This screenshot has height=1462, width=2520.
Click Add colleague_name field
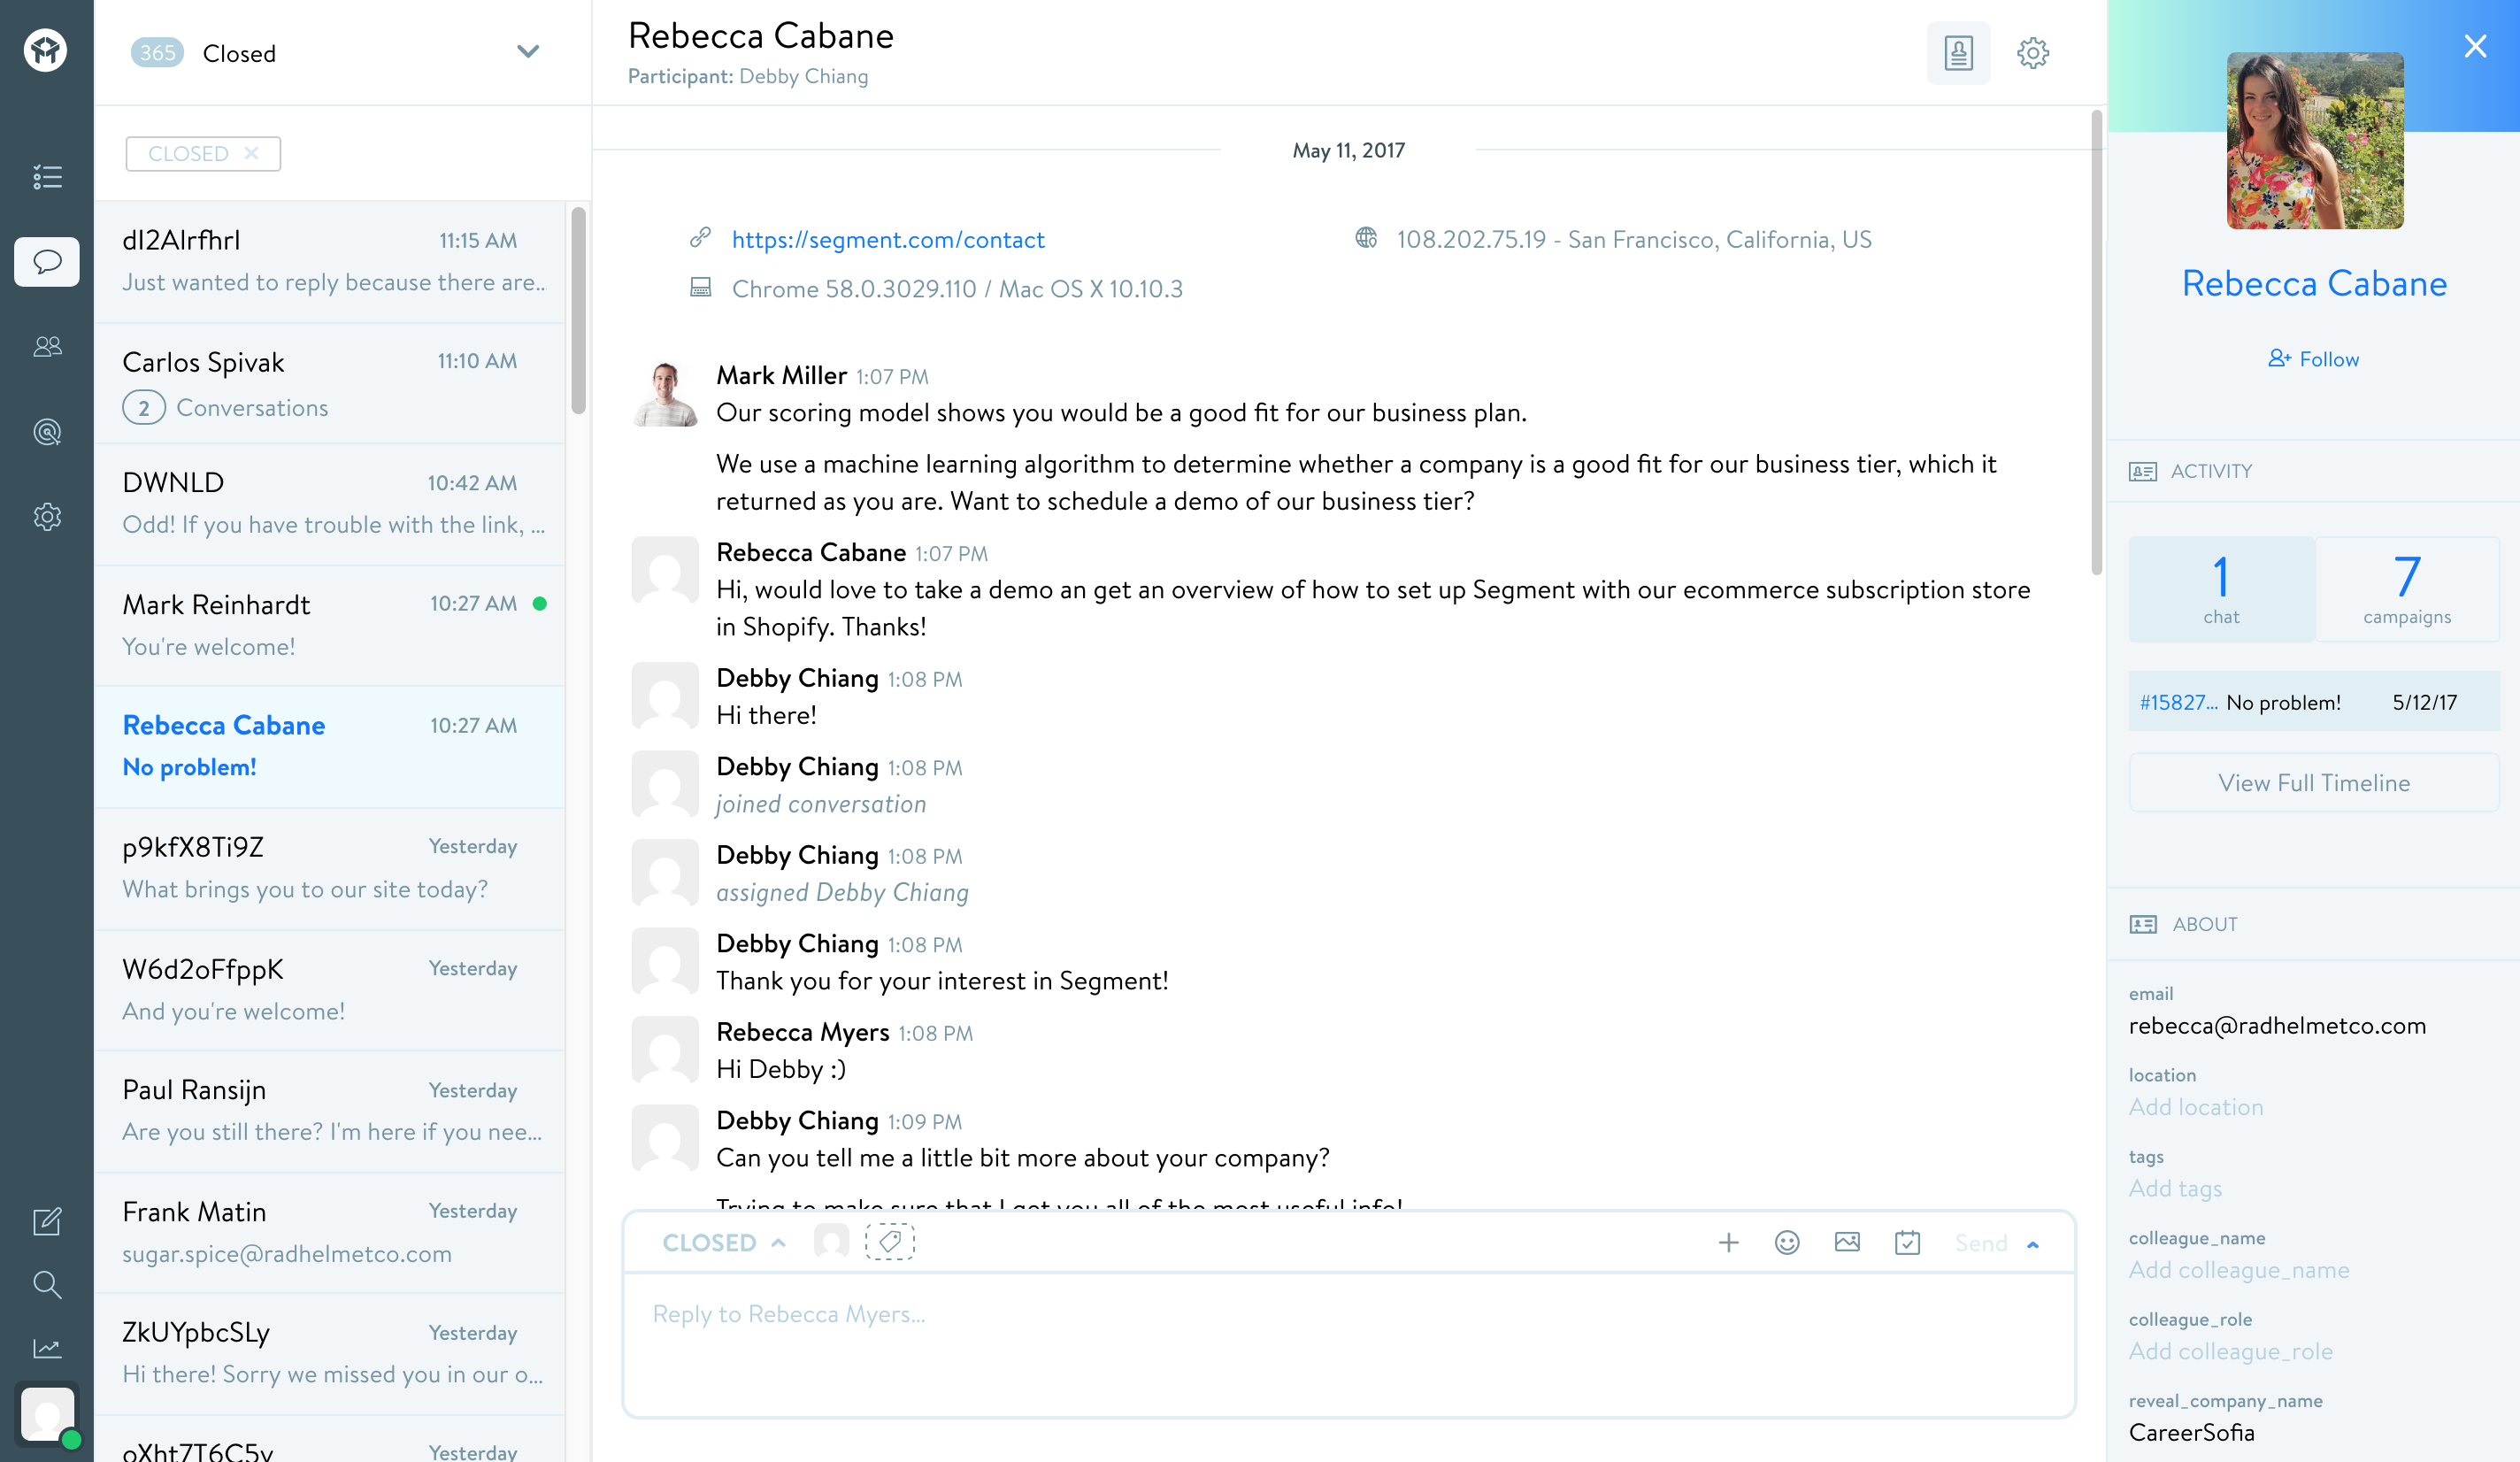tap(2239, 1270)
